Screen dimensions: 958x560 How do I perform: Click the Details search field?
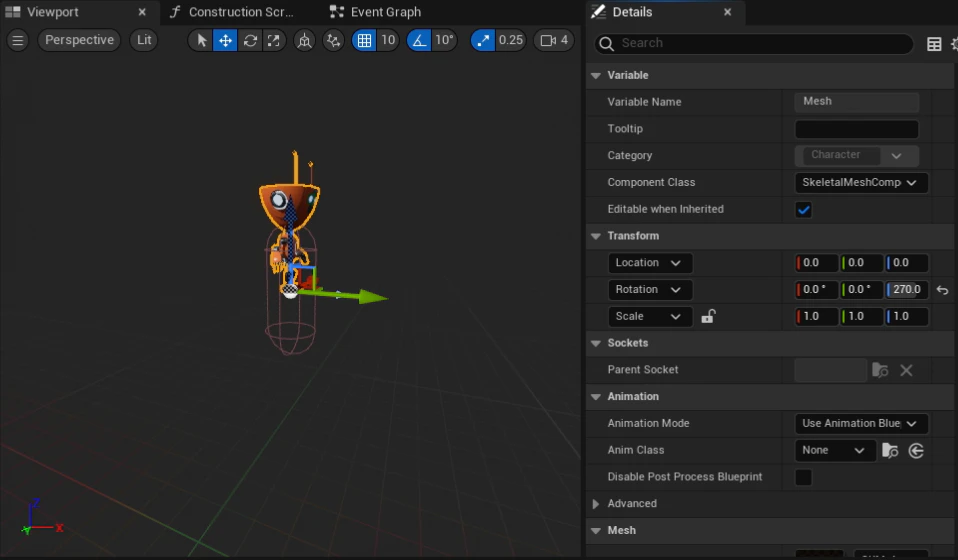pos(754,43)
